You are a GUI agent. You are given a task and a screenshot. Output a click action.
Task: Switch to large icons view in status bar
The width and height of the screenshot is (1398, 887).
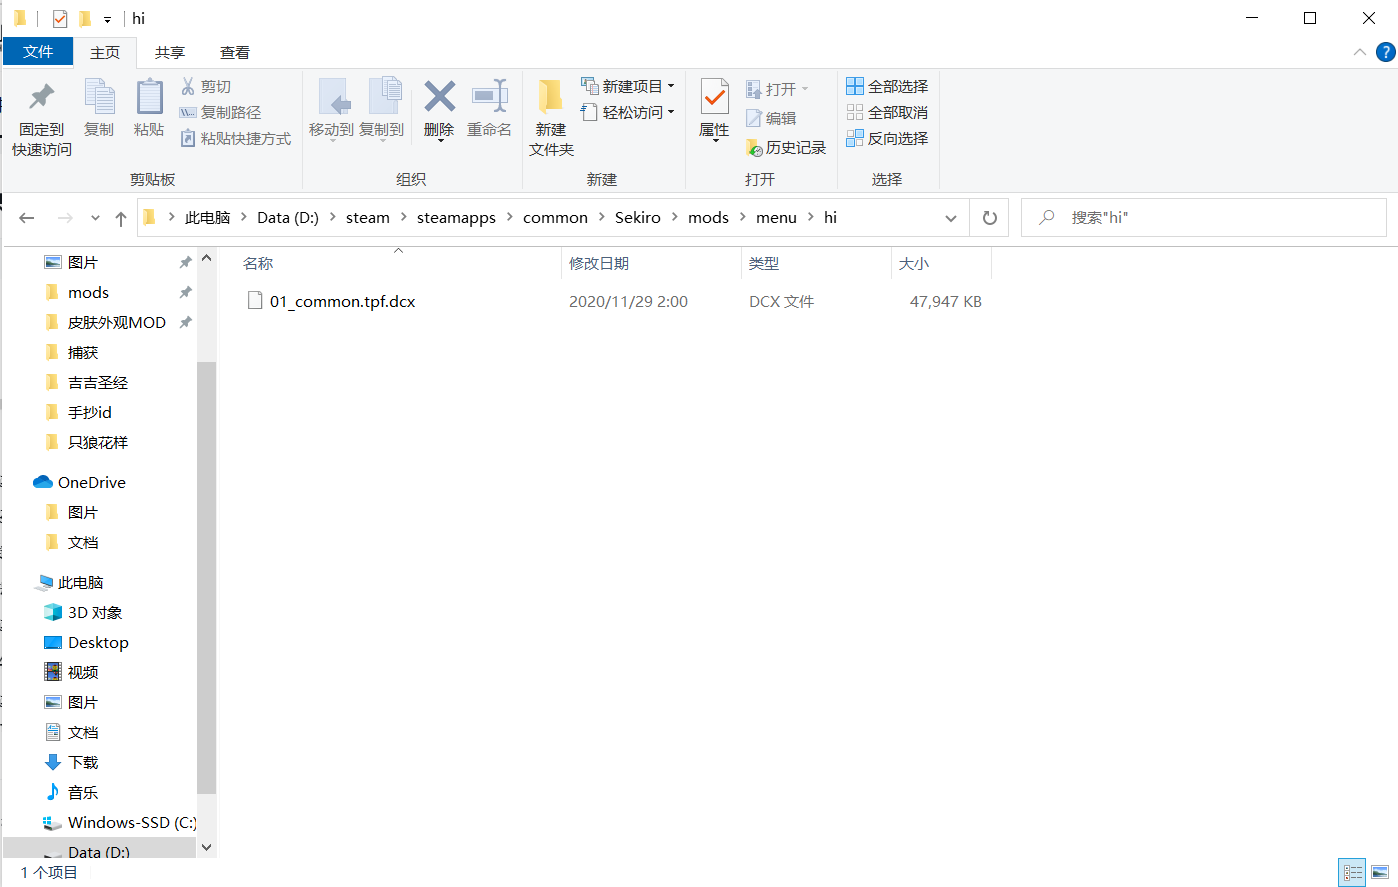point(1380,873)
